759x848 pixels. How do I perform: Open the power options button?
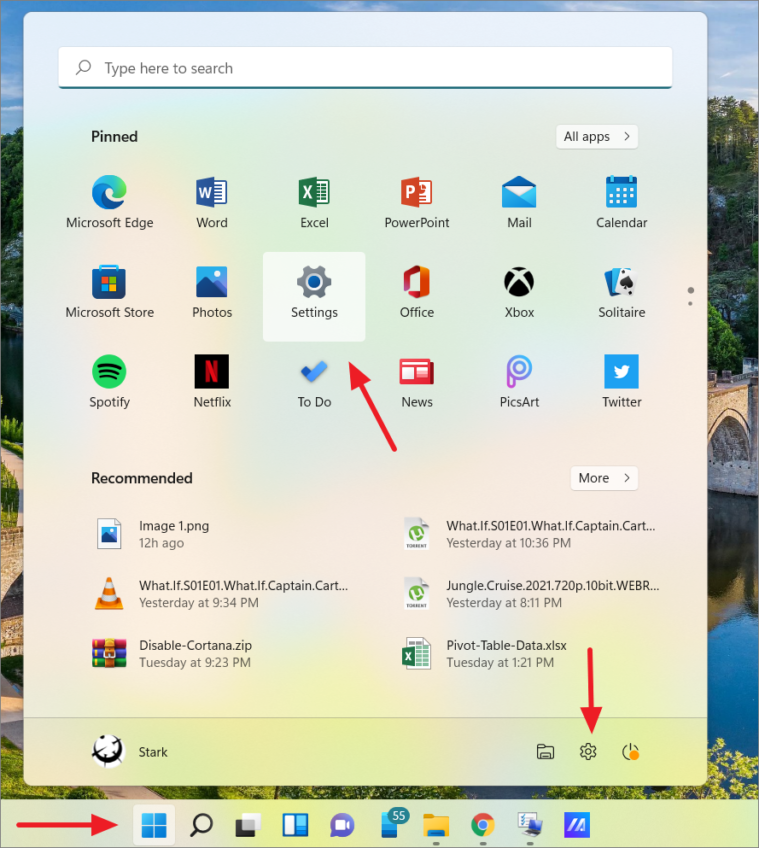point(630,752)
